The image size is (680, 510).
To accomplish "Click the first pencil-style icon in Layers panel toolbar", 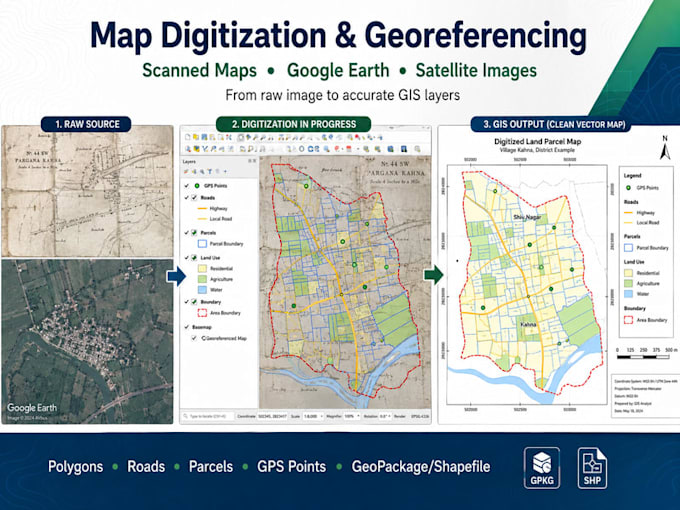I will click(x=186, y=172).
